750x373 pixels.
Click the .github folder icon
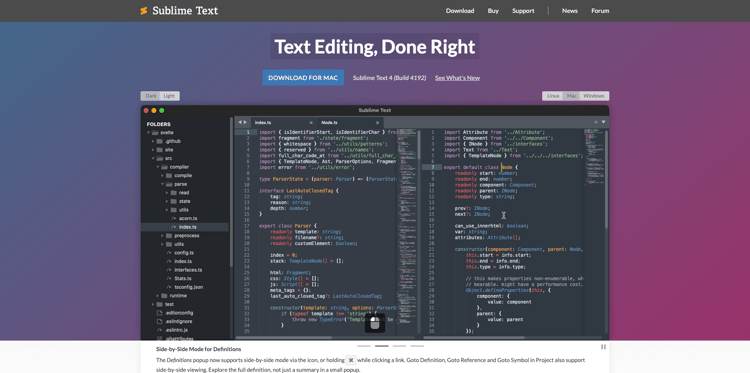pyautogui.click(x=160, y=141)
